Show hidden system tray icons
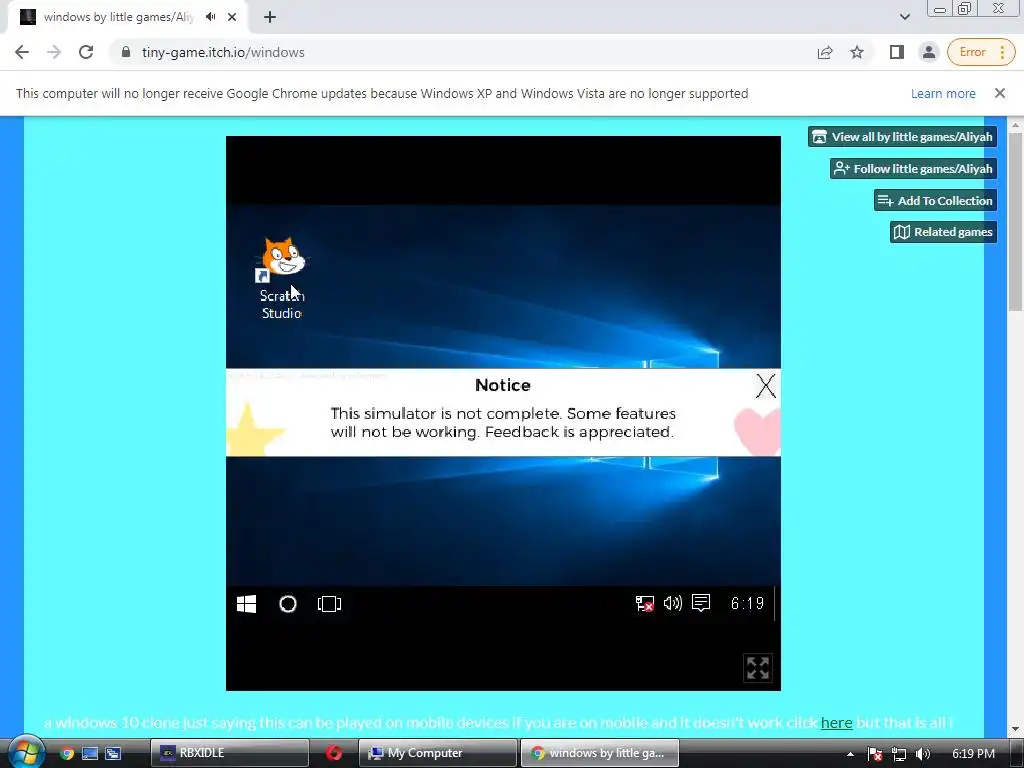Image resolution: width=1024 pixels, height=768 pixels. tap(850, 754)
